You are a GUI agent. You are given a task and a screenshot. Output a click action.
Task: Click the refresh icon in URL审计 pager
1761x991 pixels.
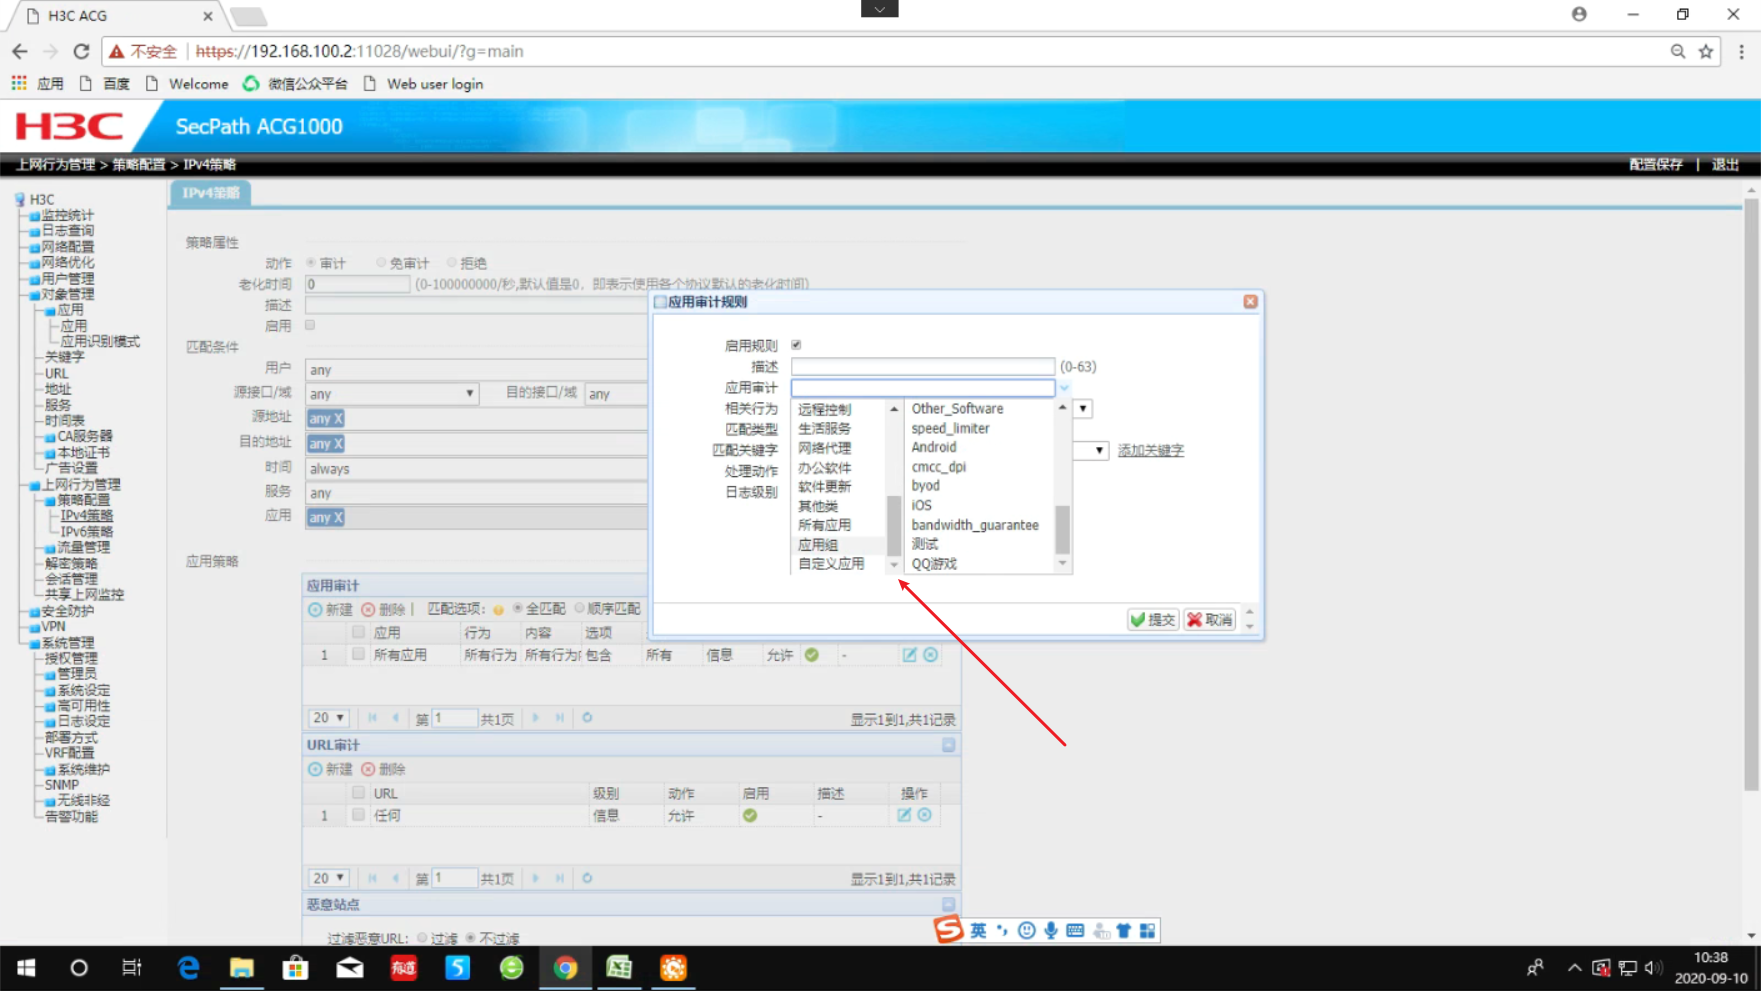coord(587,878)
